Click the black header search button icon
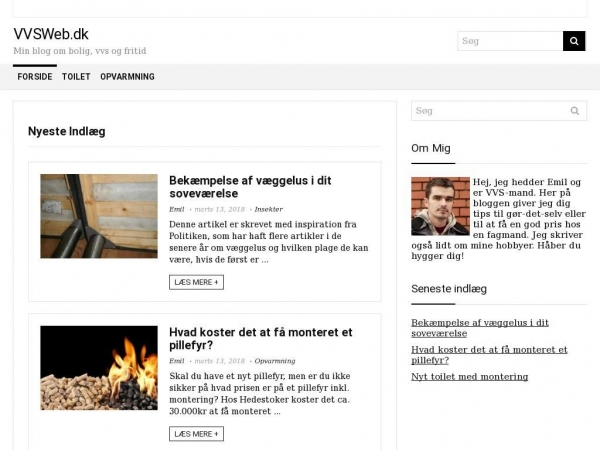The image size is (600, 450). point(574,41)
